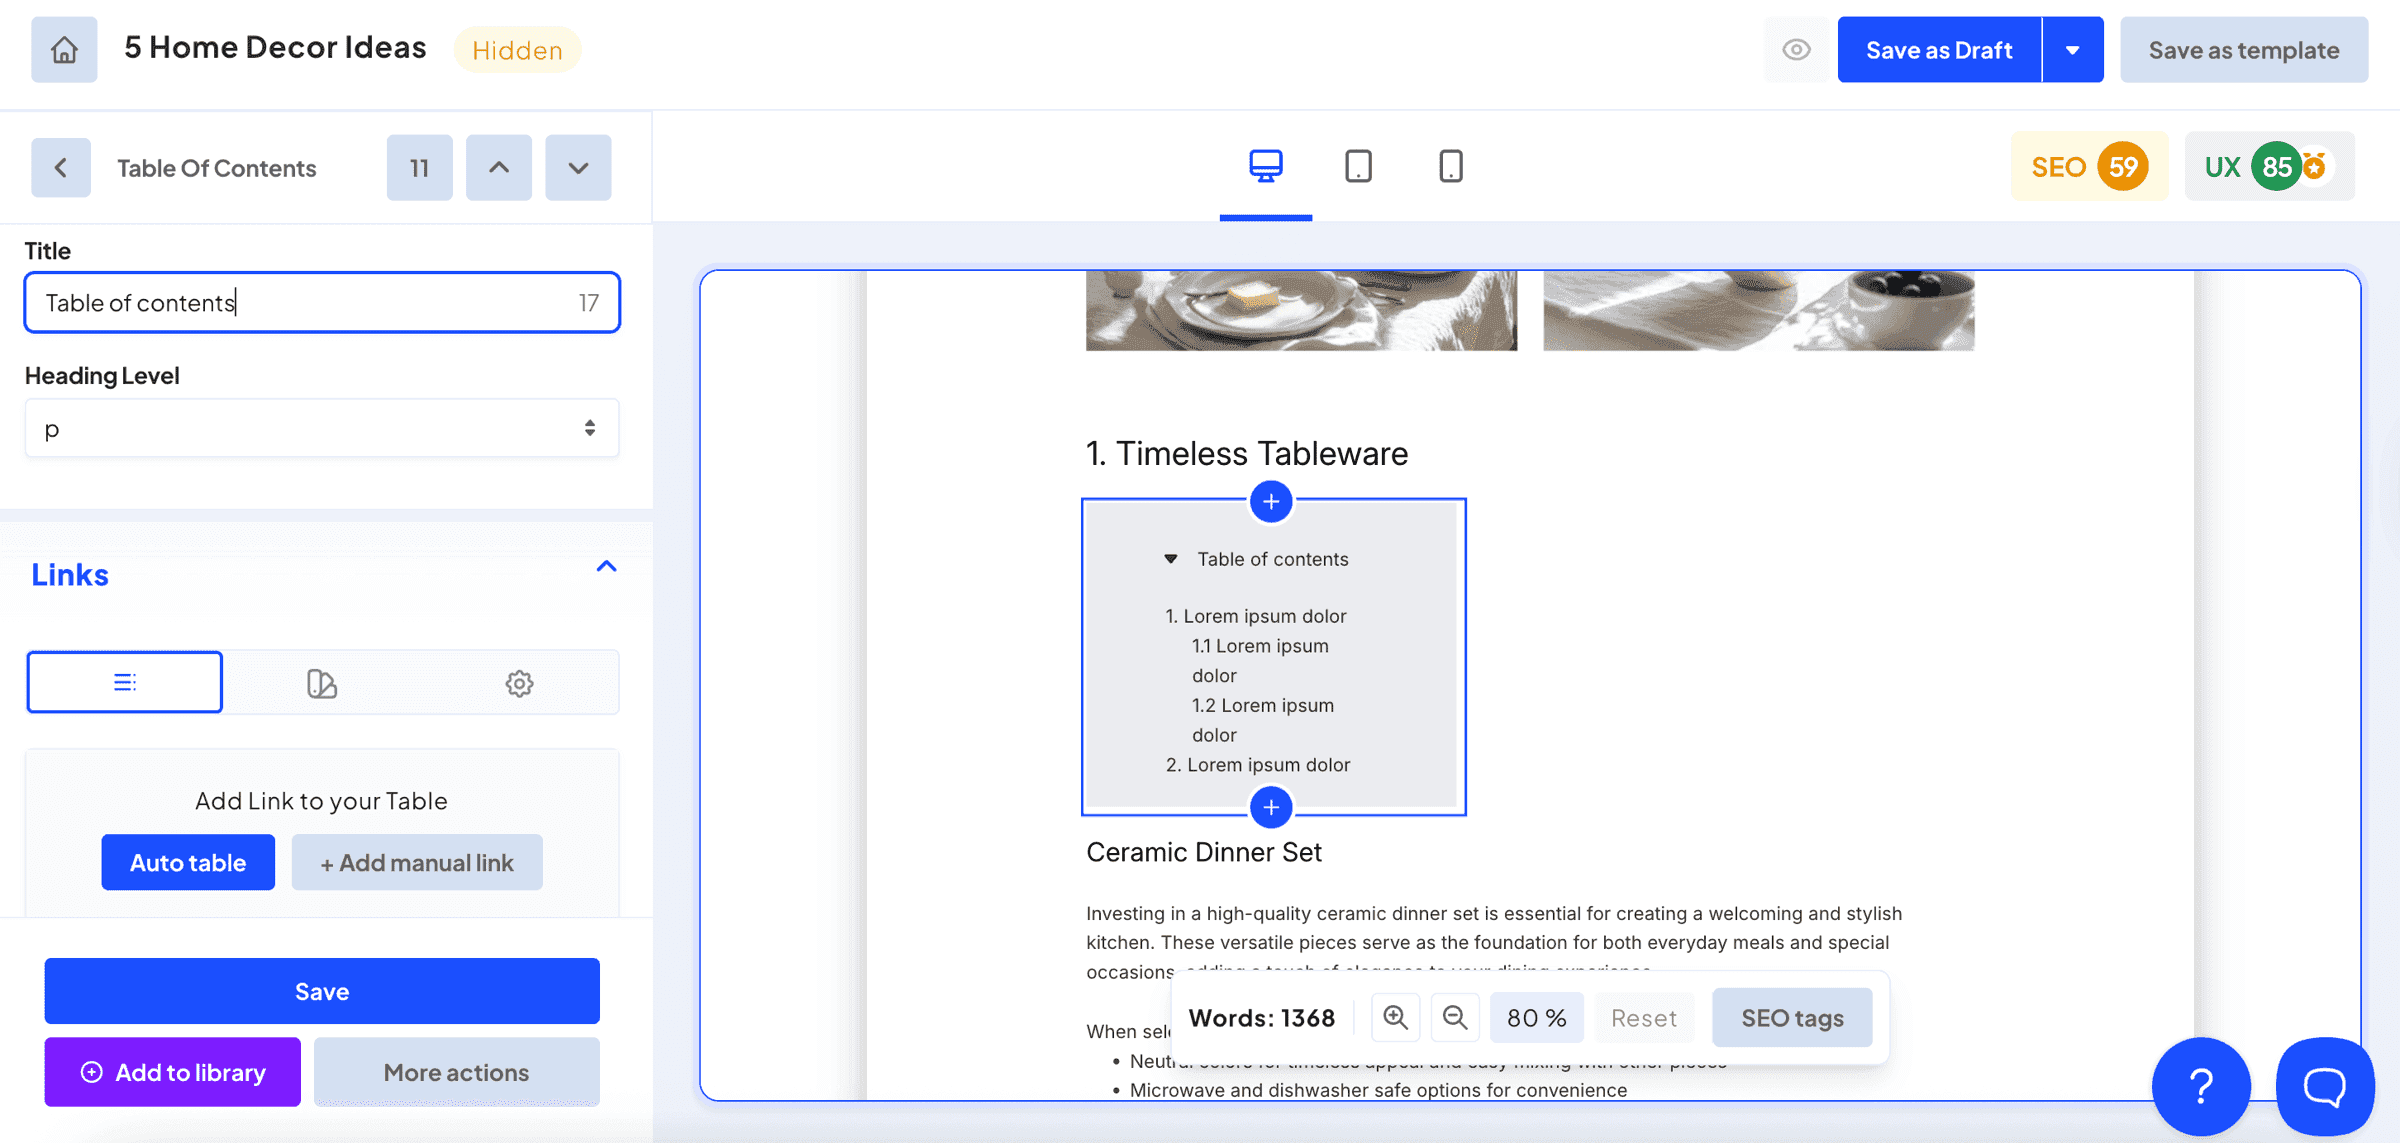
Task: Click Add manual link
Action: (x=417, y=862)
